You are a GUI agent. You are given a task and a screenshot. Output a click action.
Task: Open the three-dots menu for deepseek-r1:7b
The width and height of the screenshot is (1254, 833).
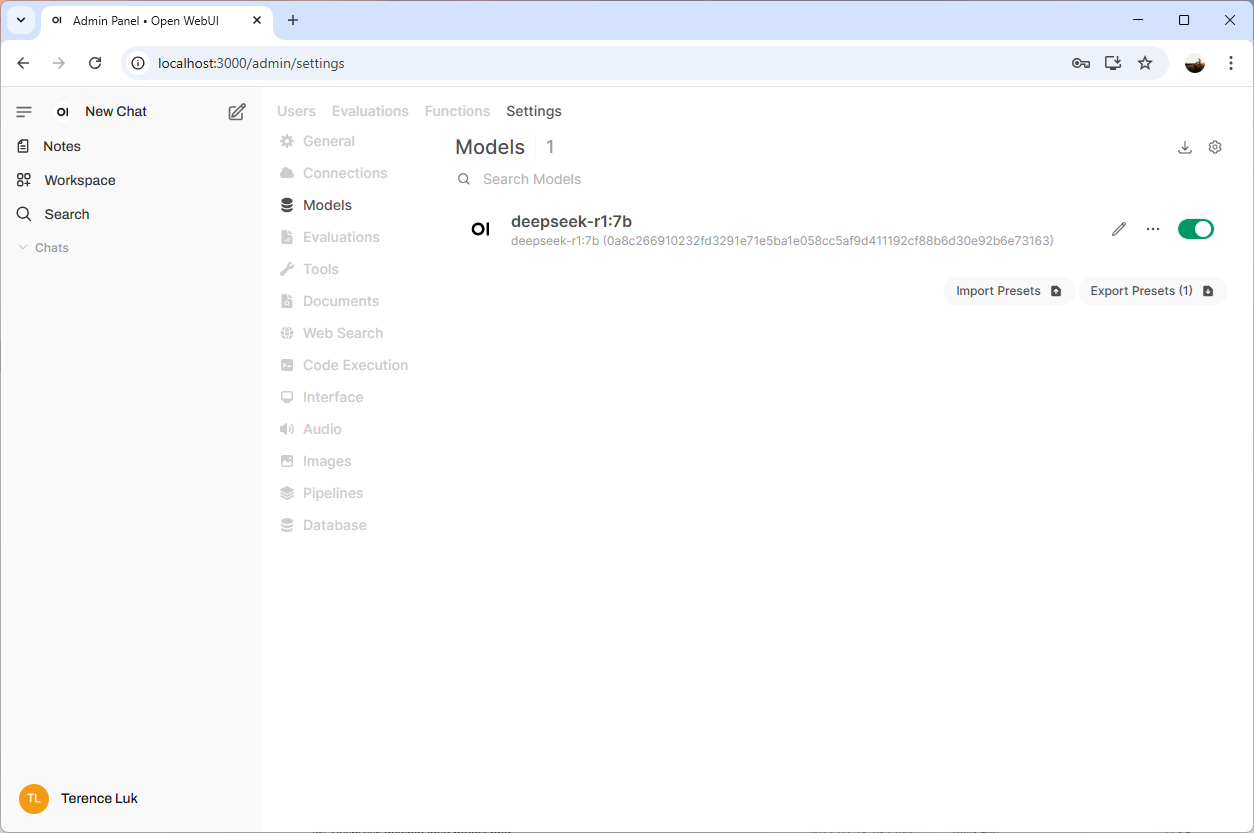pos(1153,229)
